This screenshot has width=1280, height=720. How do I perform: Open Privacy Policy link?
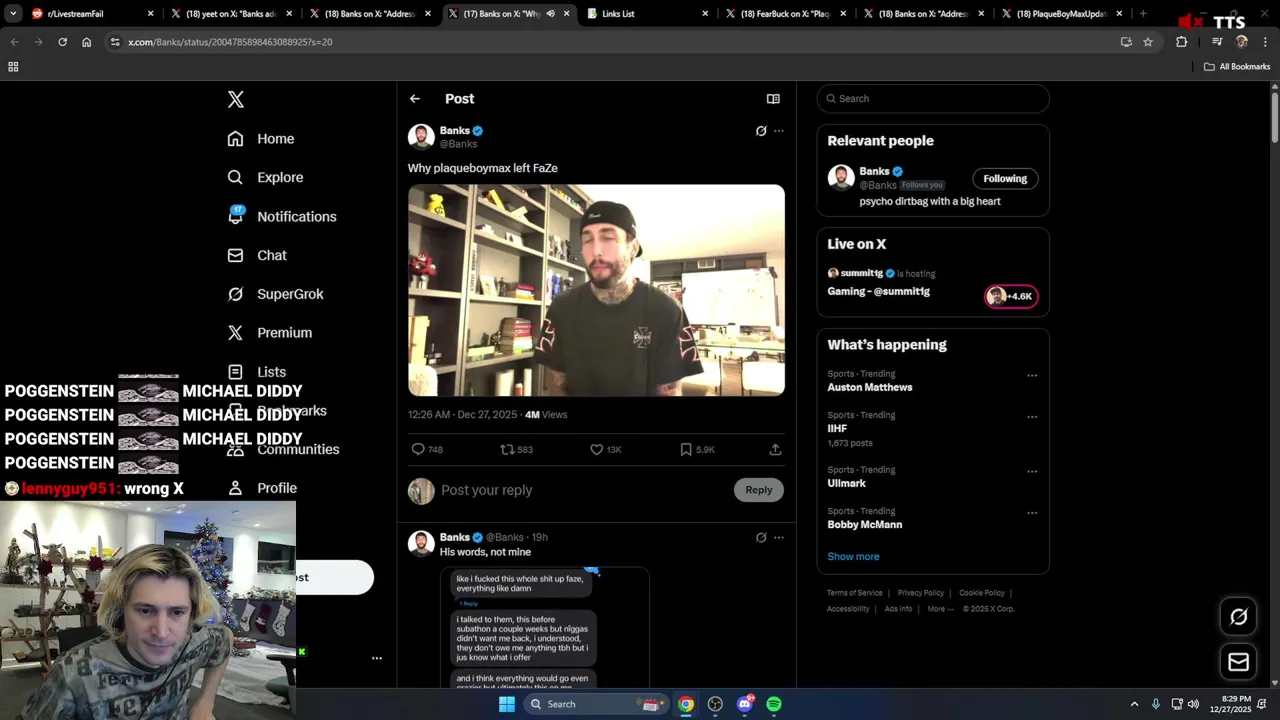coord(921,593)
